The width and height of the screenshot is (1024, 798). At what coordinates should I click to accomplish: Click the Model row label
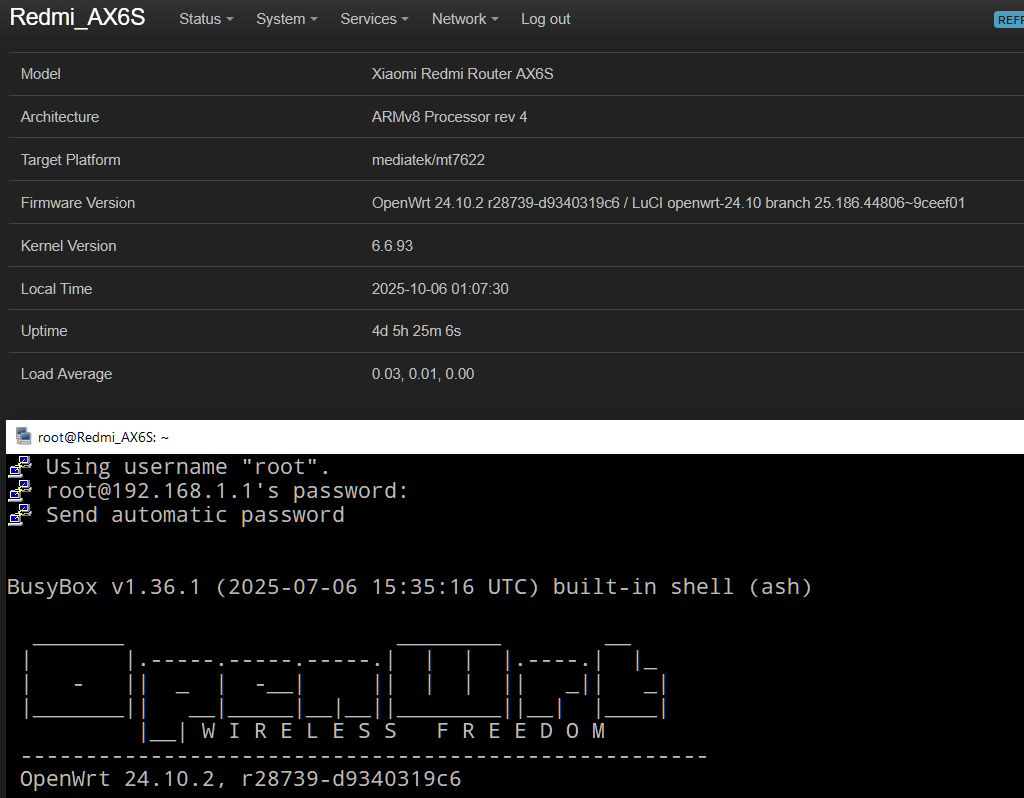[x=40, y=74]
